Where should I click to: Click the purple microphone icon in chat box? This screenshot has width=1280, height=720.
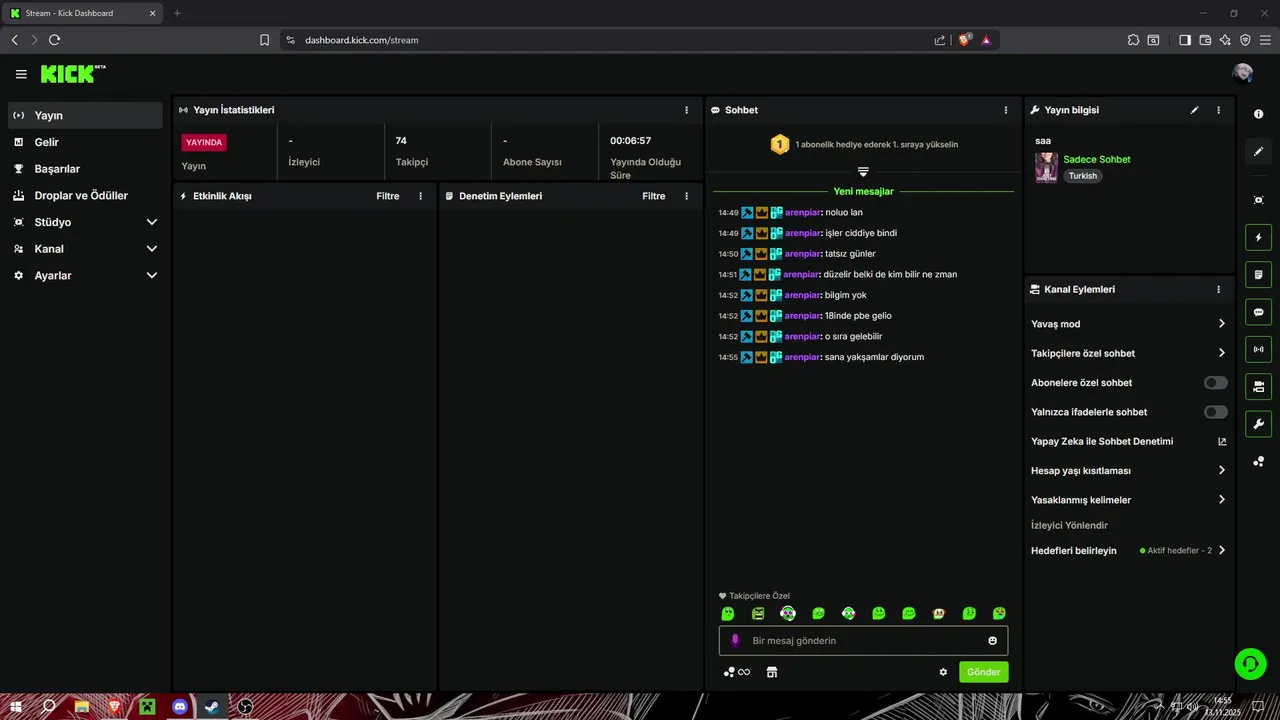click(x=735, y=640)
